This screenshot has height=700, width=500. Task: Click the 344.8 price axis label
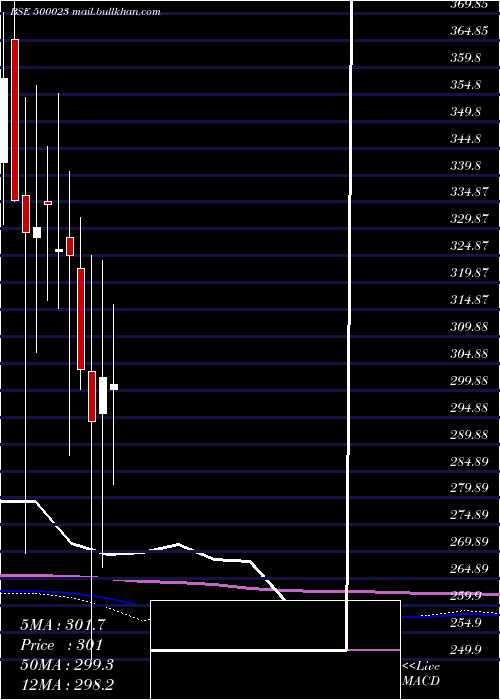point(466,138)
